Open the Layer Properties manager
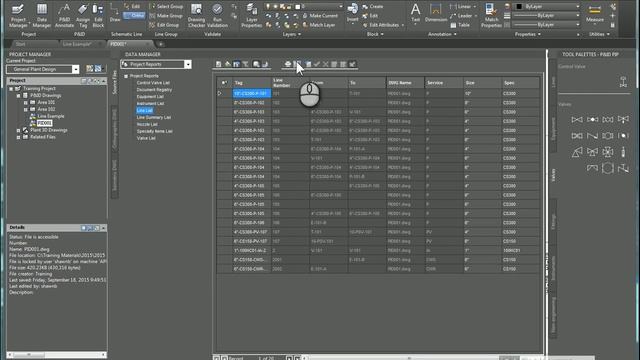The height and width of the screenshot is (360, 640). (x=251, y=15)
